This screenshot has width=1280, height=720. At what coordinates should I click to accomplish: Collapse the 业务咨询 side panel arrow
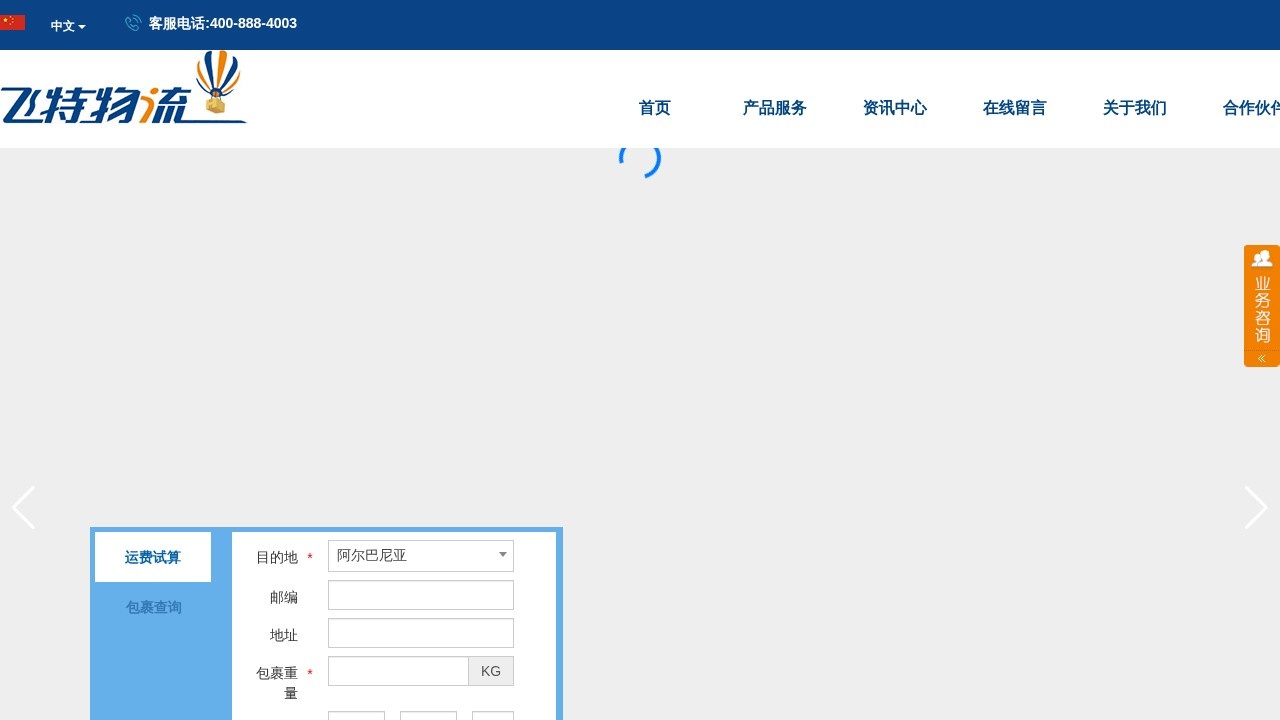click(x=1262, y=358)
